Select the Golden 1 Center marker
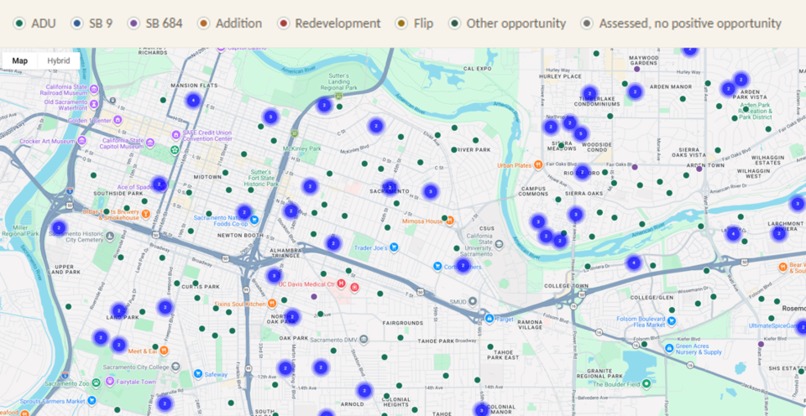Viewport: 806px width, 416px height. [118, 120]
